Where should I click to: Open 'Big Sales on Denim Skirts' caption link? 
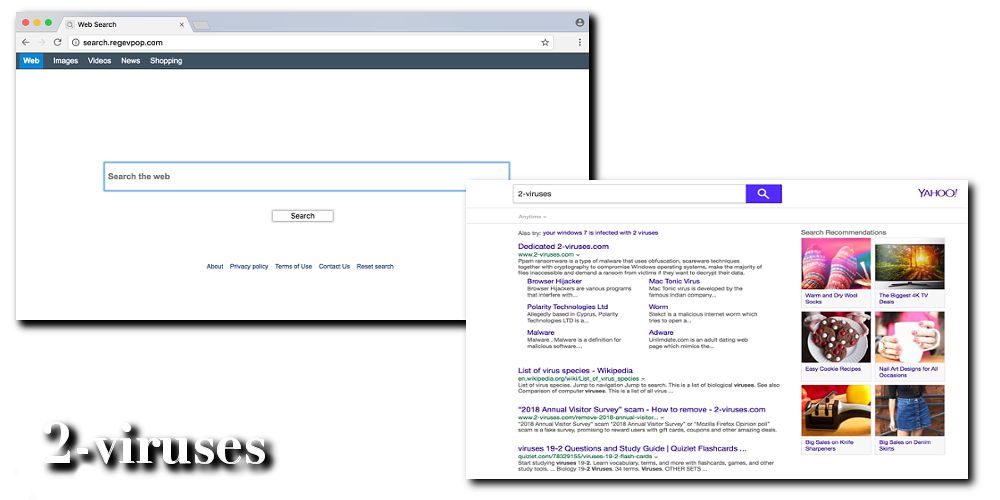[x=904, y=446]
